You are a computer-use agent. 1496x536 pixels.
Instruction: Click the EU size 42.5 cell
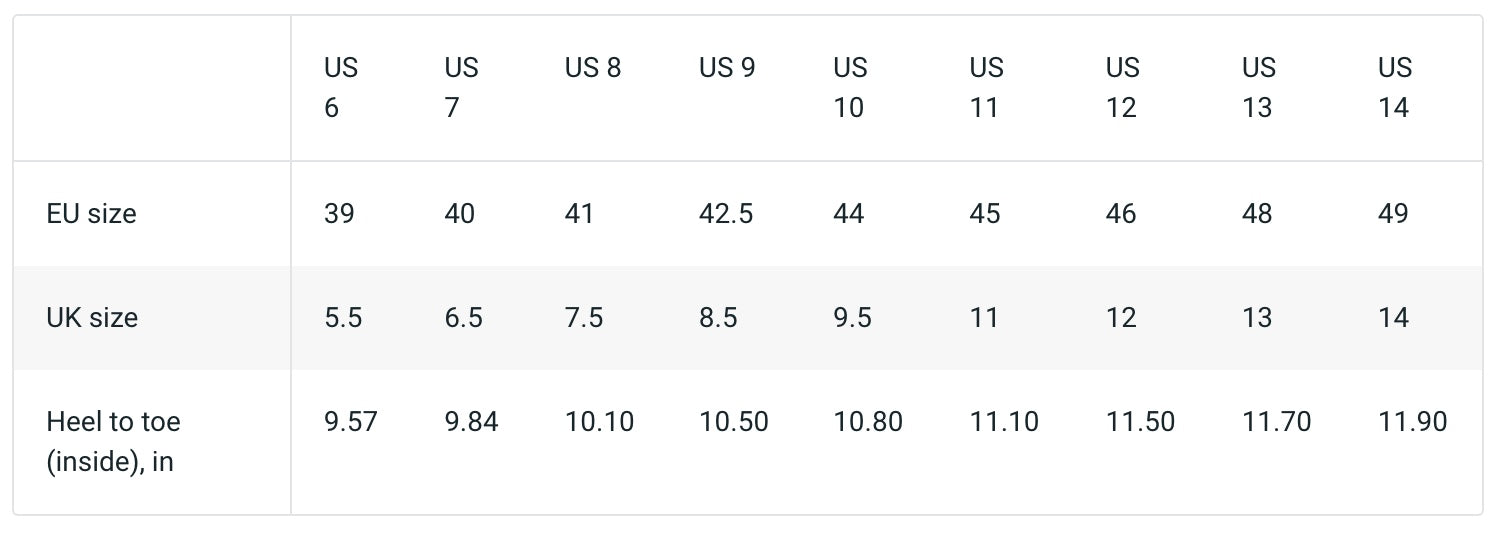726,214
